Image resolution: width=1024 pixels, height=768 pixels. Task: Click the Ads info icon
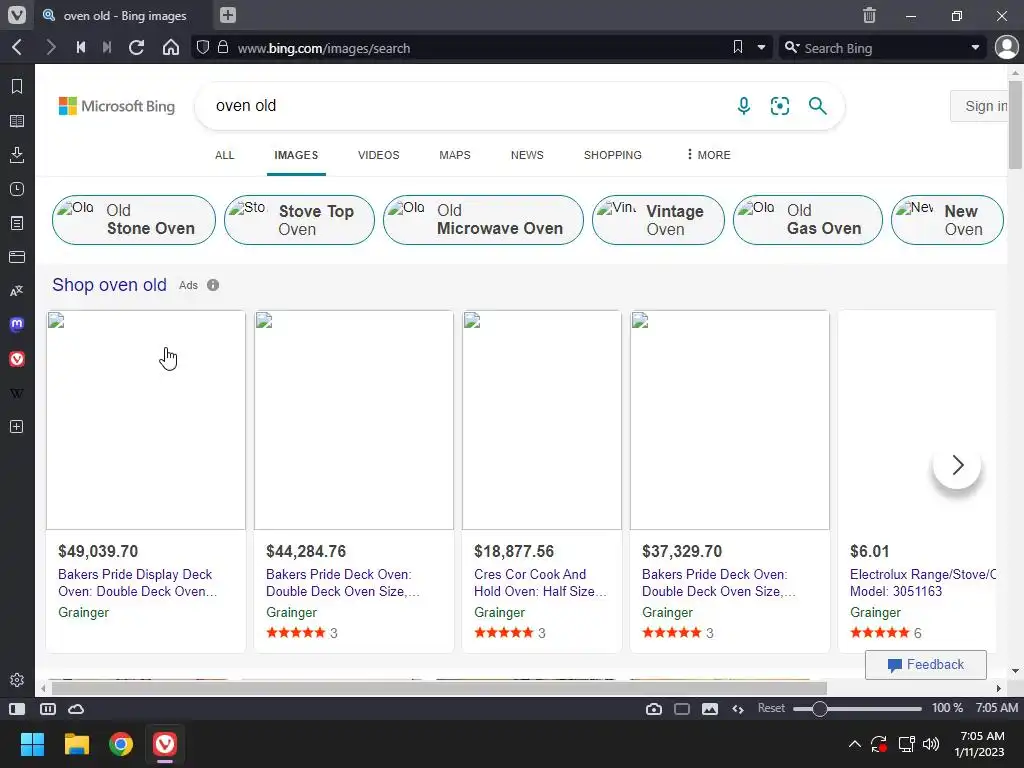(x=213, y=285)
